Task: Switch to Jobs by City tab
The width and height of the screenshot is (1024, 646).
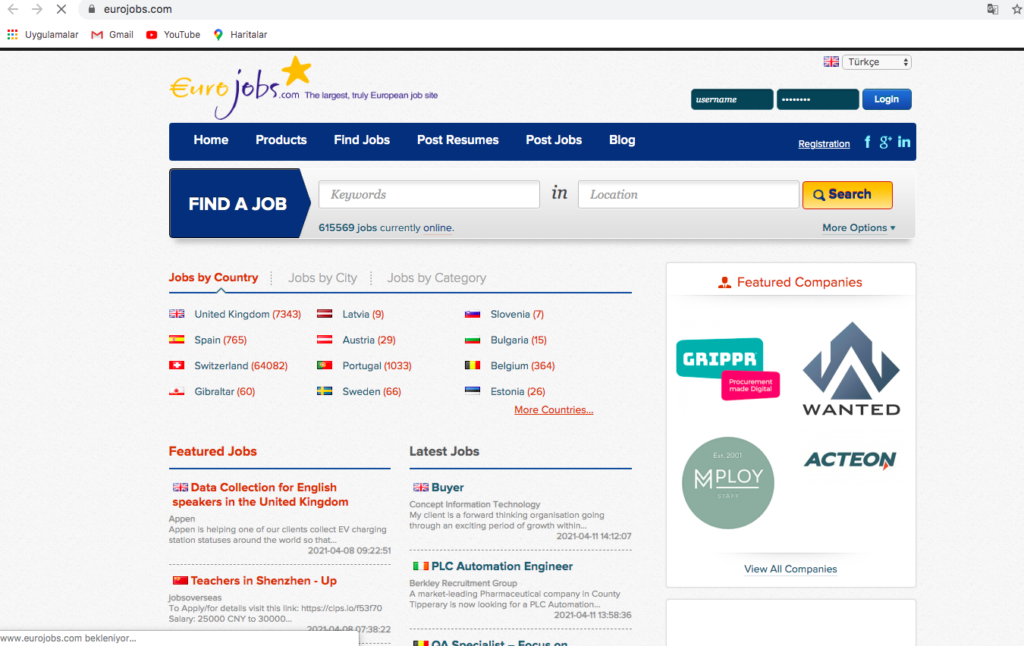Action: pos(322,278)
